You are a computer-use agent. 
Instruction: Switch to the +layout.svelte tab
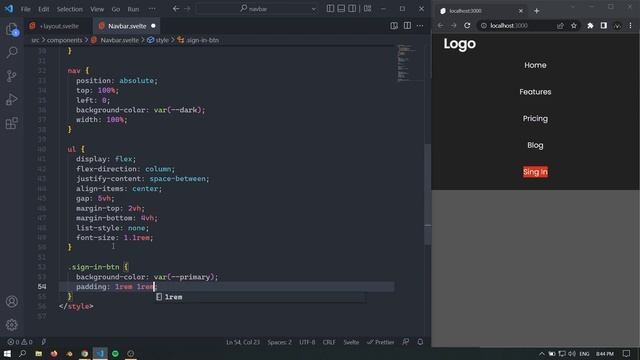pyautogui.click(x=58, y=26)
